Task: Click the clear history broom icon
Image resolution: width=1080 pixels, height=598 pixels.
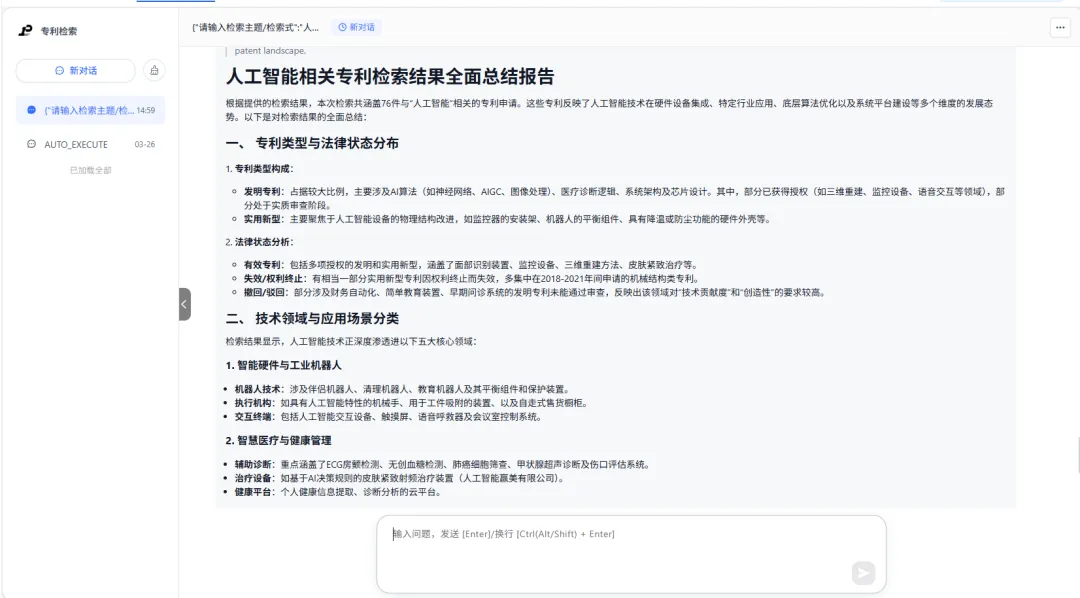Action: pos(154,70)
